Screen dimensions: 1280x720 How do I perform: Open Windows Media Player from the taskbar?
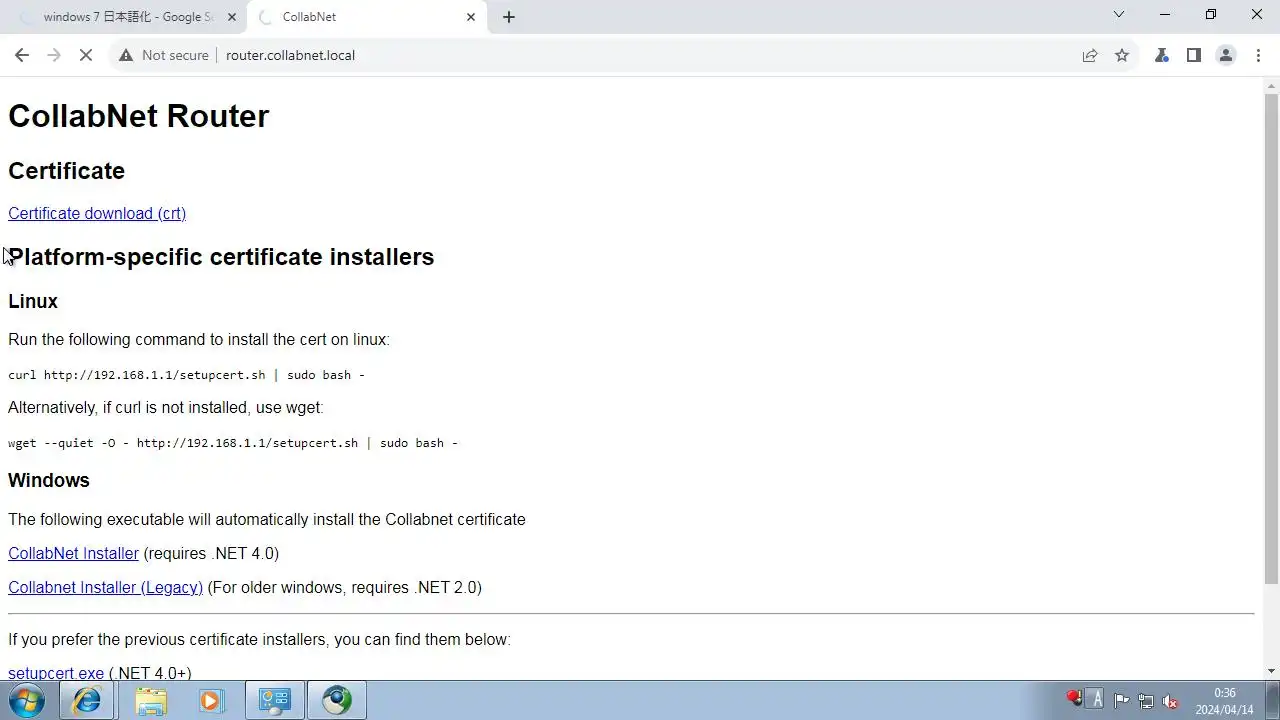coord(211,700)
